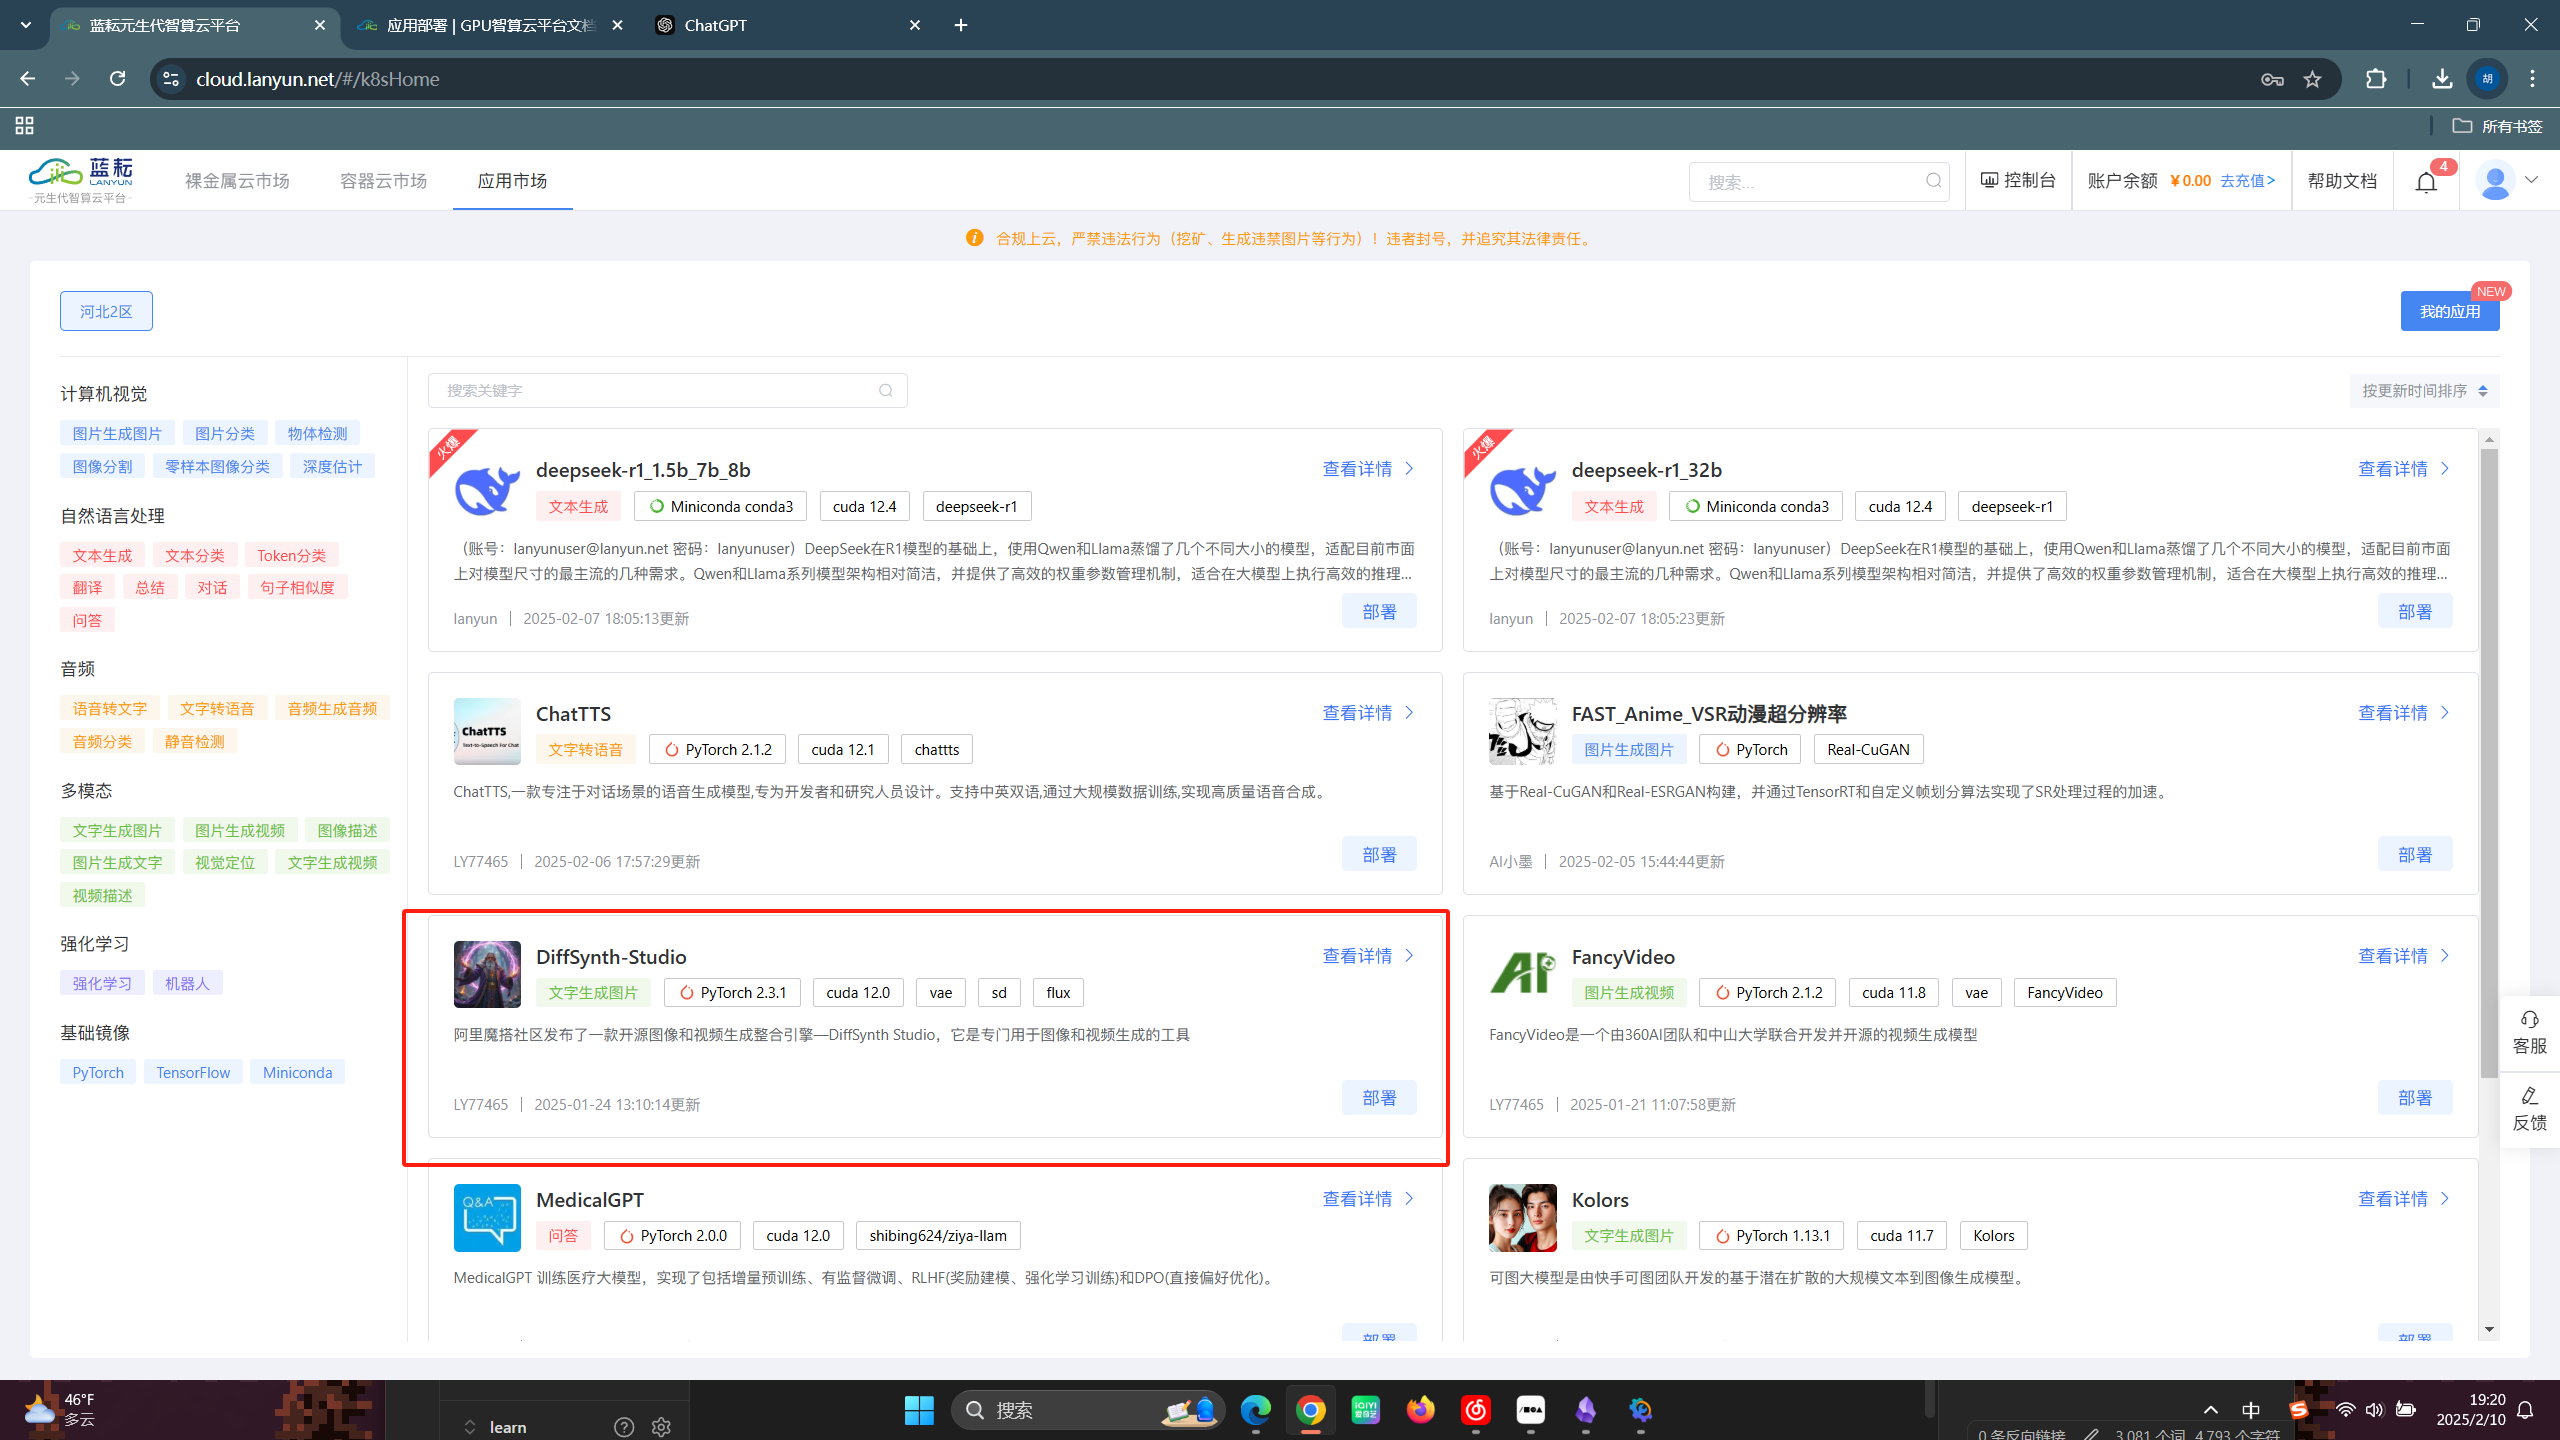The width and height of the screenshot is (2560, 1440).
Task: Click the notification bell icon
Action: click(2426, 182)
